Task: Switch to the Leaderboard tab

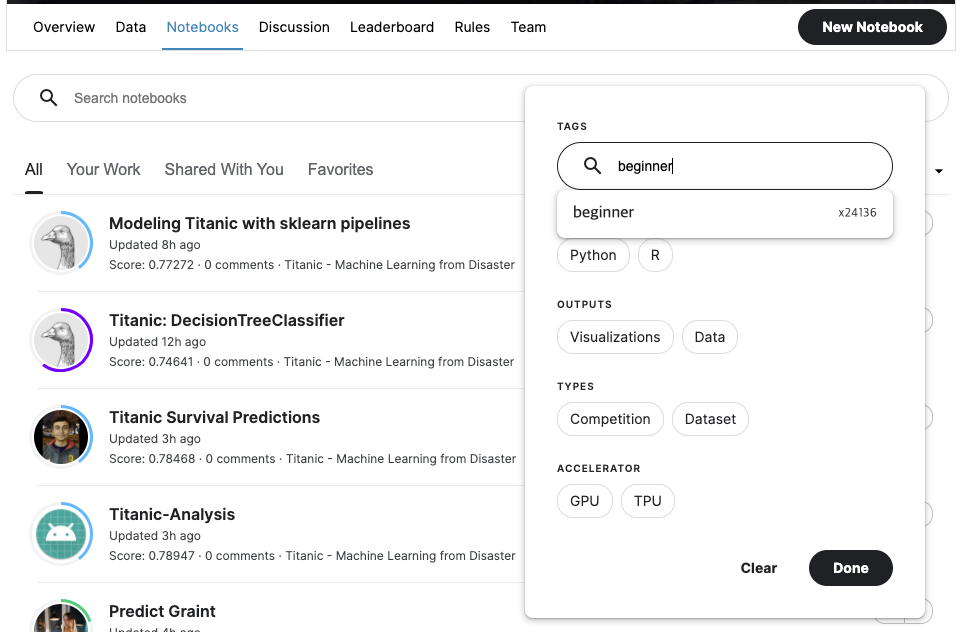Action: [x=392, y=27]
